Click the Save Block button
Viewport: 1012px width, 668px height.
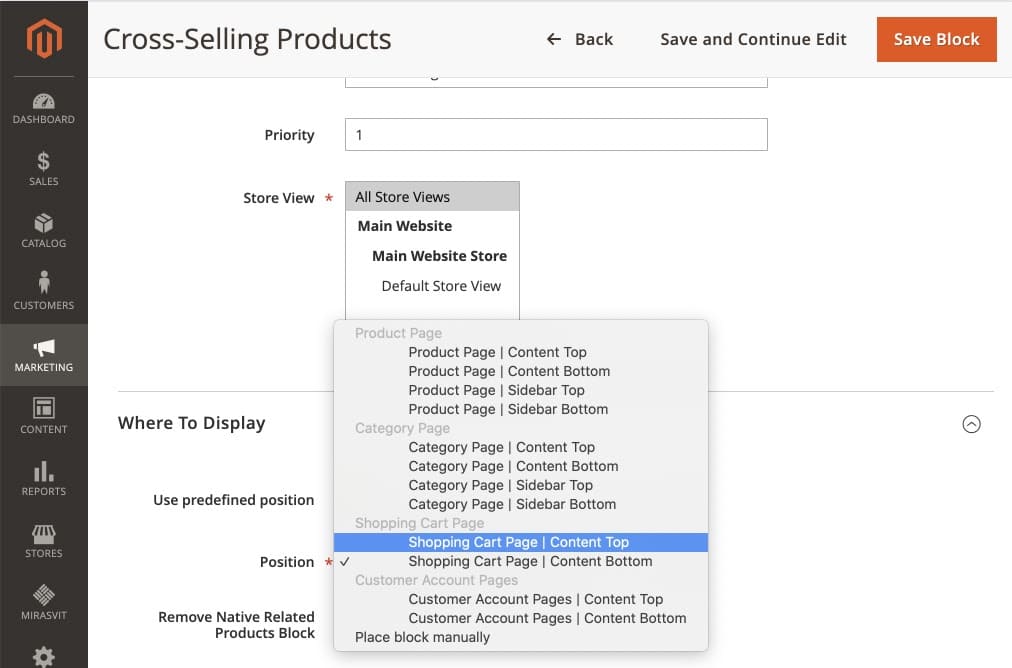point(936,39)
